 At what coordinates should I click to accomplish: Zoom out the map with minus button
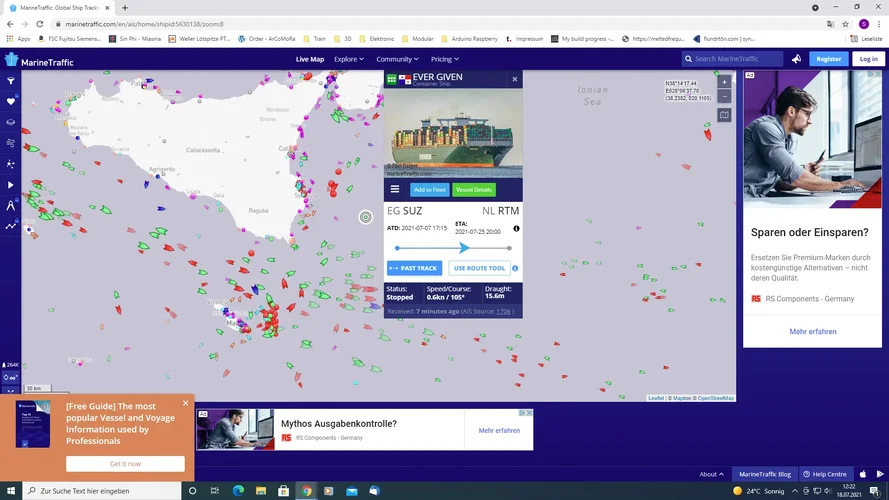[x=724, y=97]
